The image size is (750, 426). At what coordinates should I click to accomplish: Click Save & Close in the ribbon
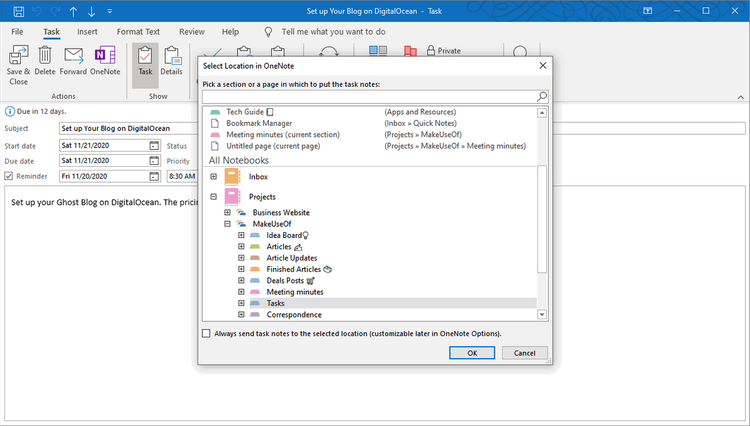19,66
